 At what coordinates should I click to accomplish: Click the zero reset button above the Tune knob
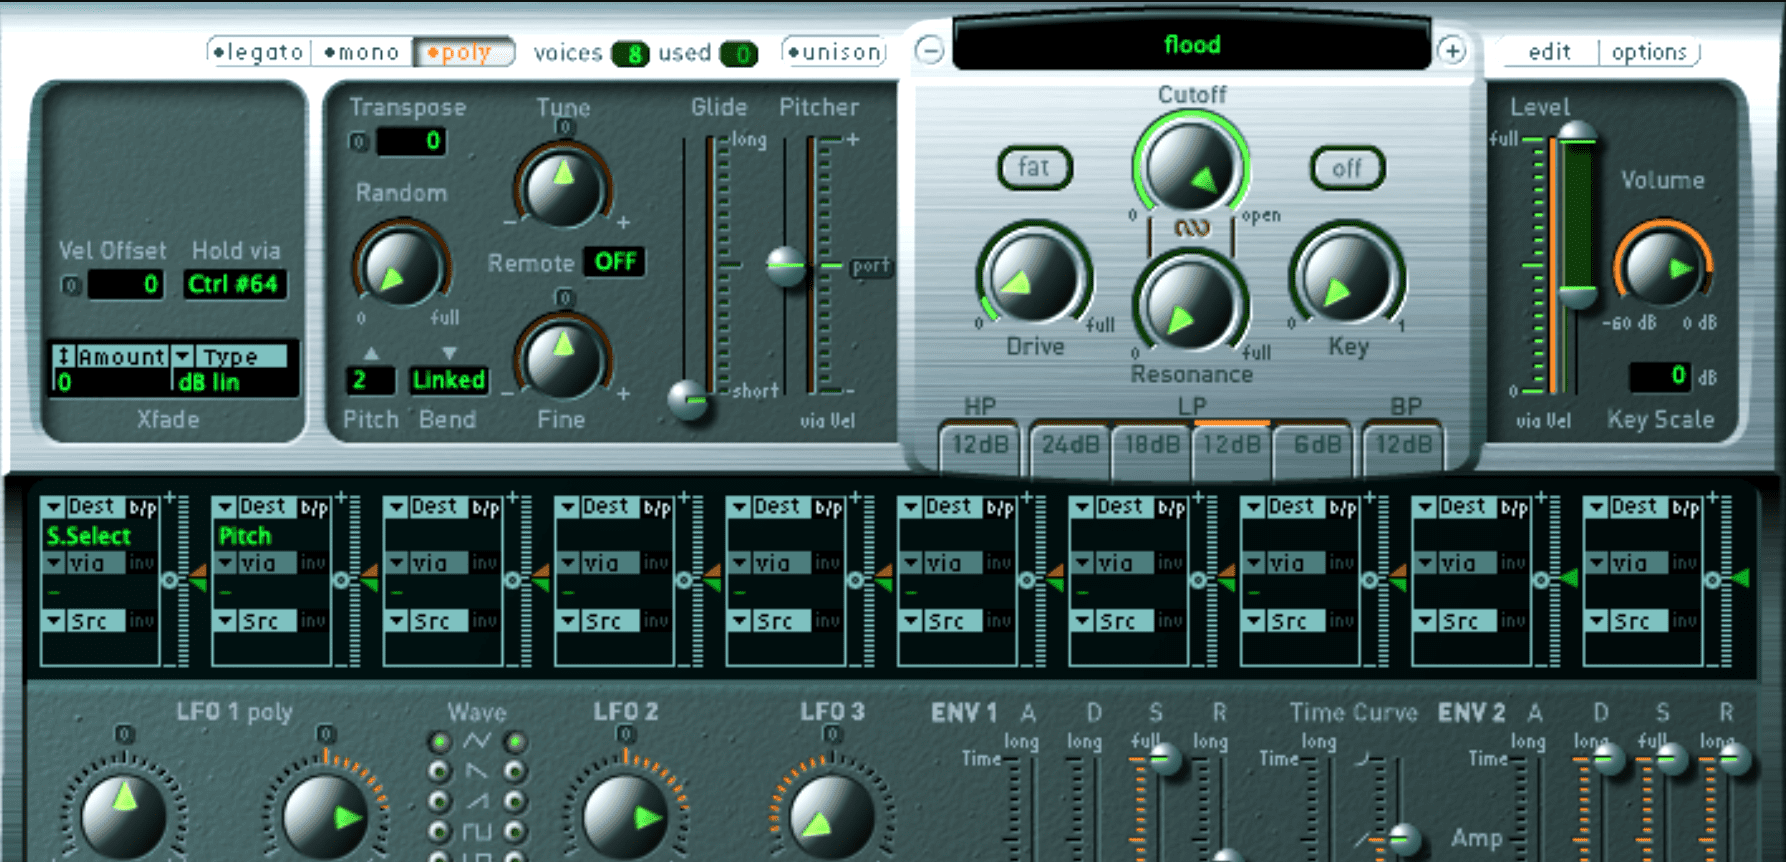coord(565,127)
